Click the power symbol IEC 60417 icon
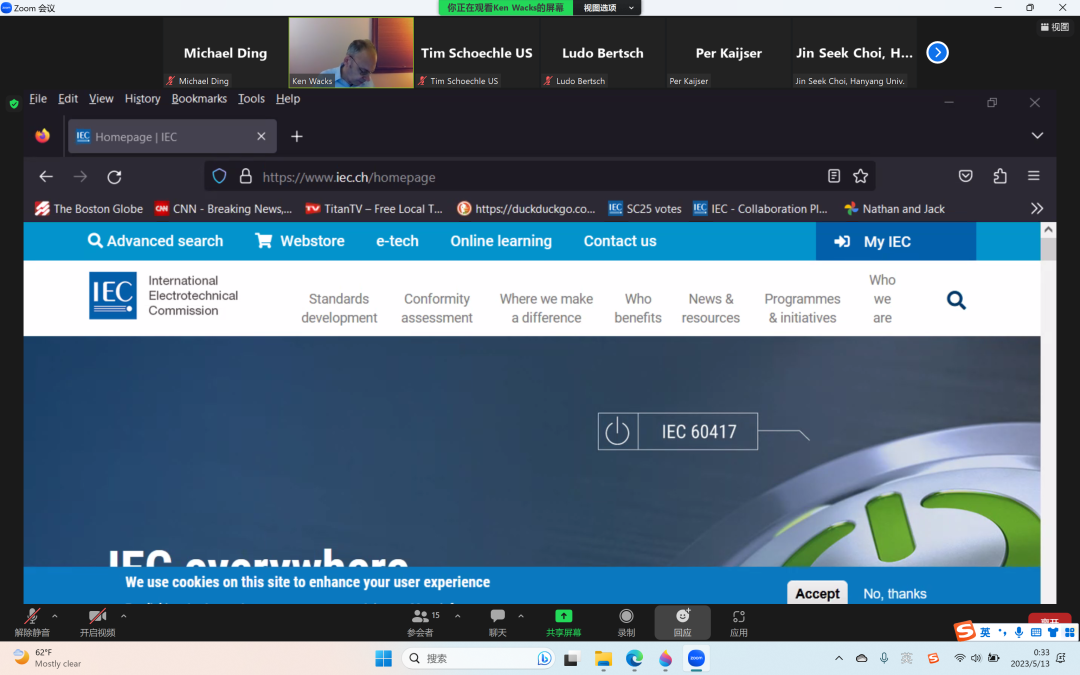This screenshot has width=1080, height=675. [617, 431]
